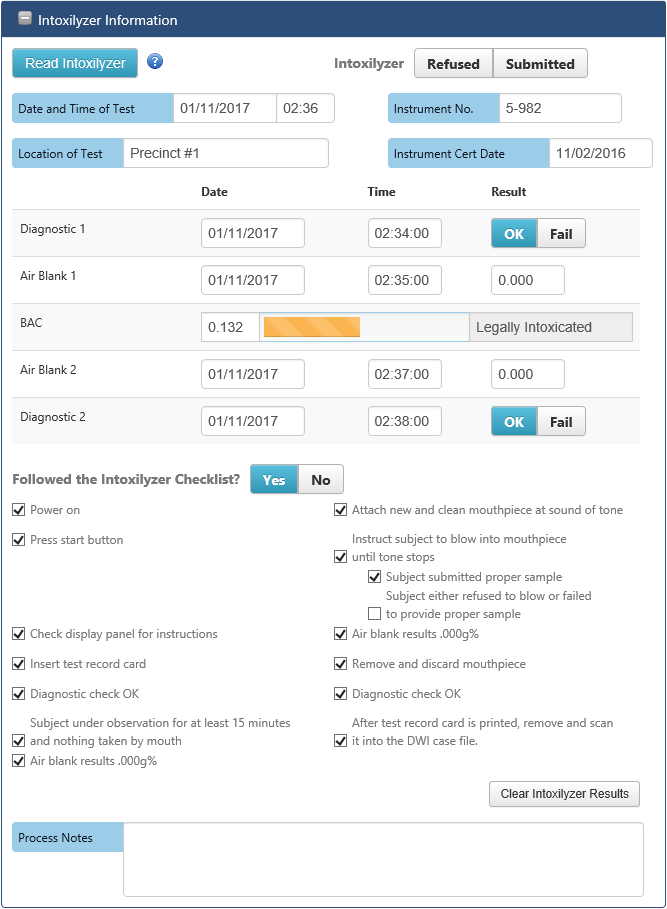Set Followed the Intoxilyzer Checklist to No
The image size is (667, 909).
320,480
